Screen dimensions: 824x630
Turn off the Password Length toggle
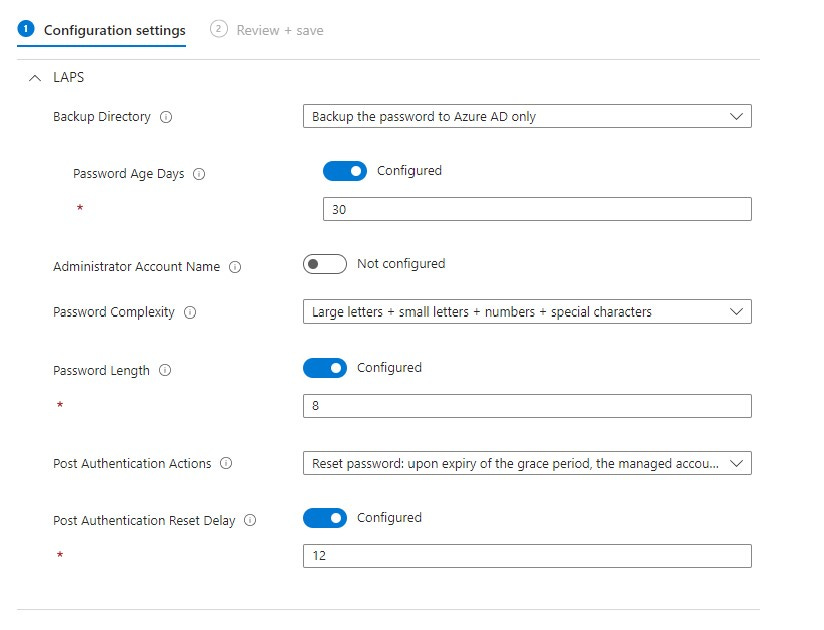tap(325, 368)
